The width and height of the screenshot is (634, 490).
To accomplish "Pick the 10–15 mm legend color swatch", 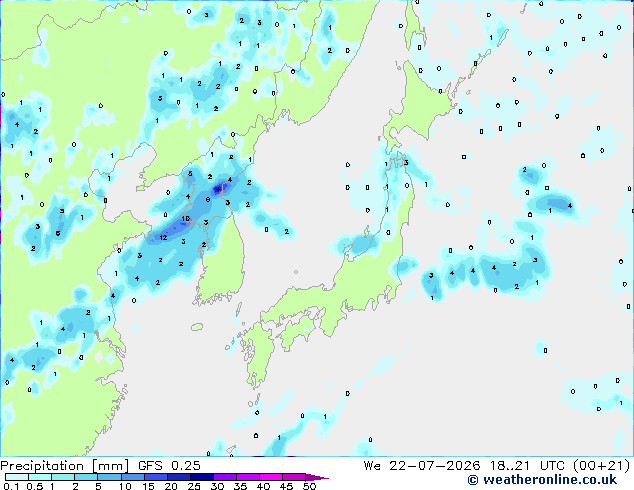I will (132, 477).
